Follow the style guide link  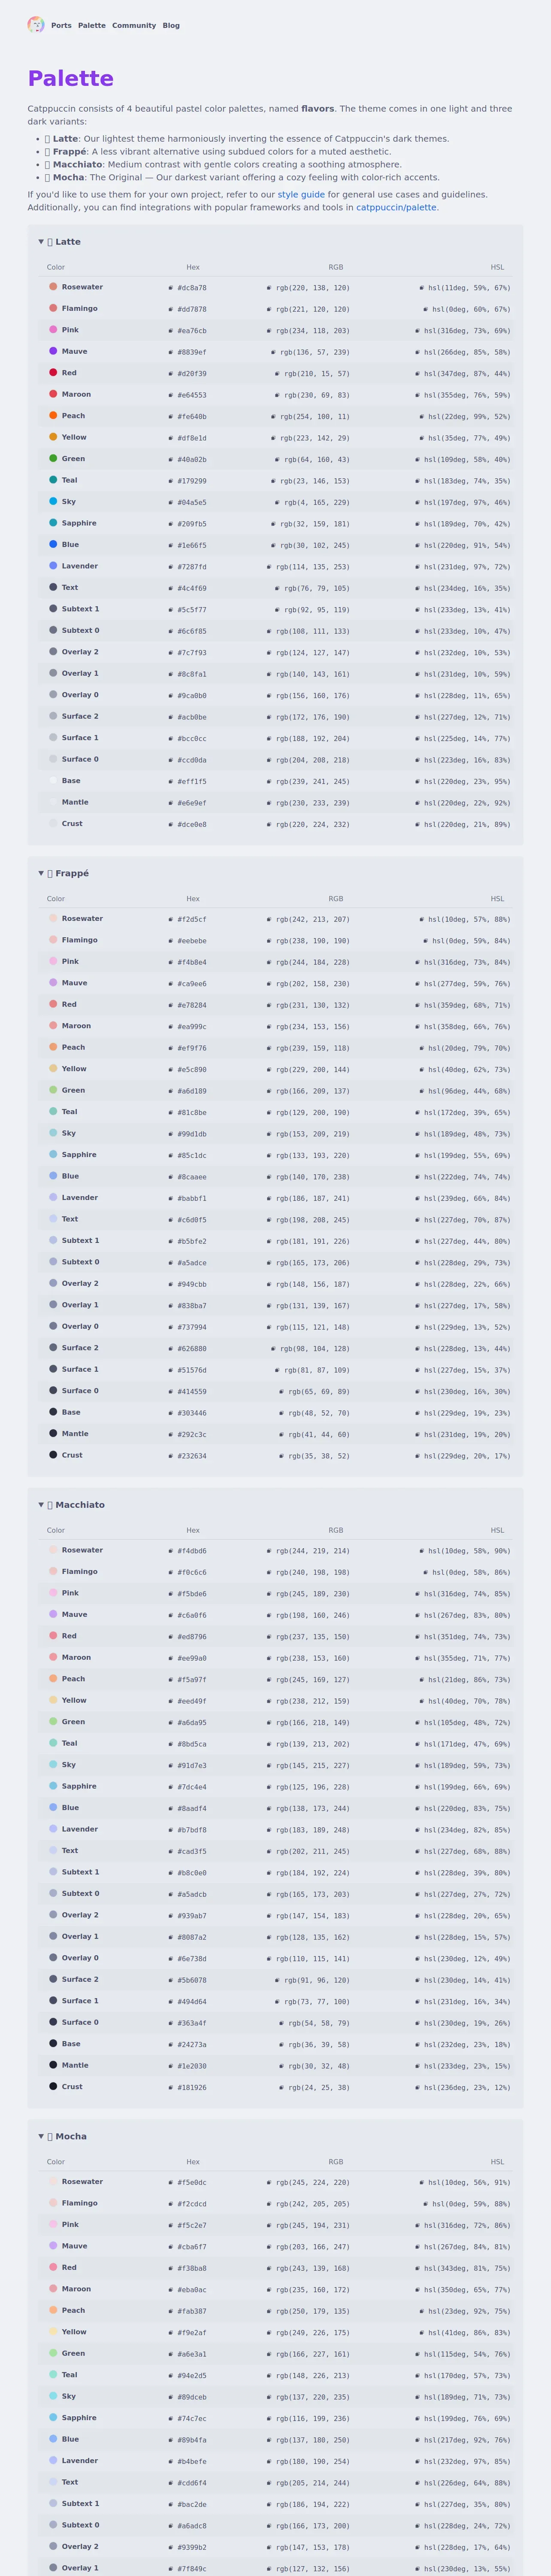pyautogui.click(x=301, y=195)
